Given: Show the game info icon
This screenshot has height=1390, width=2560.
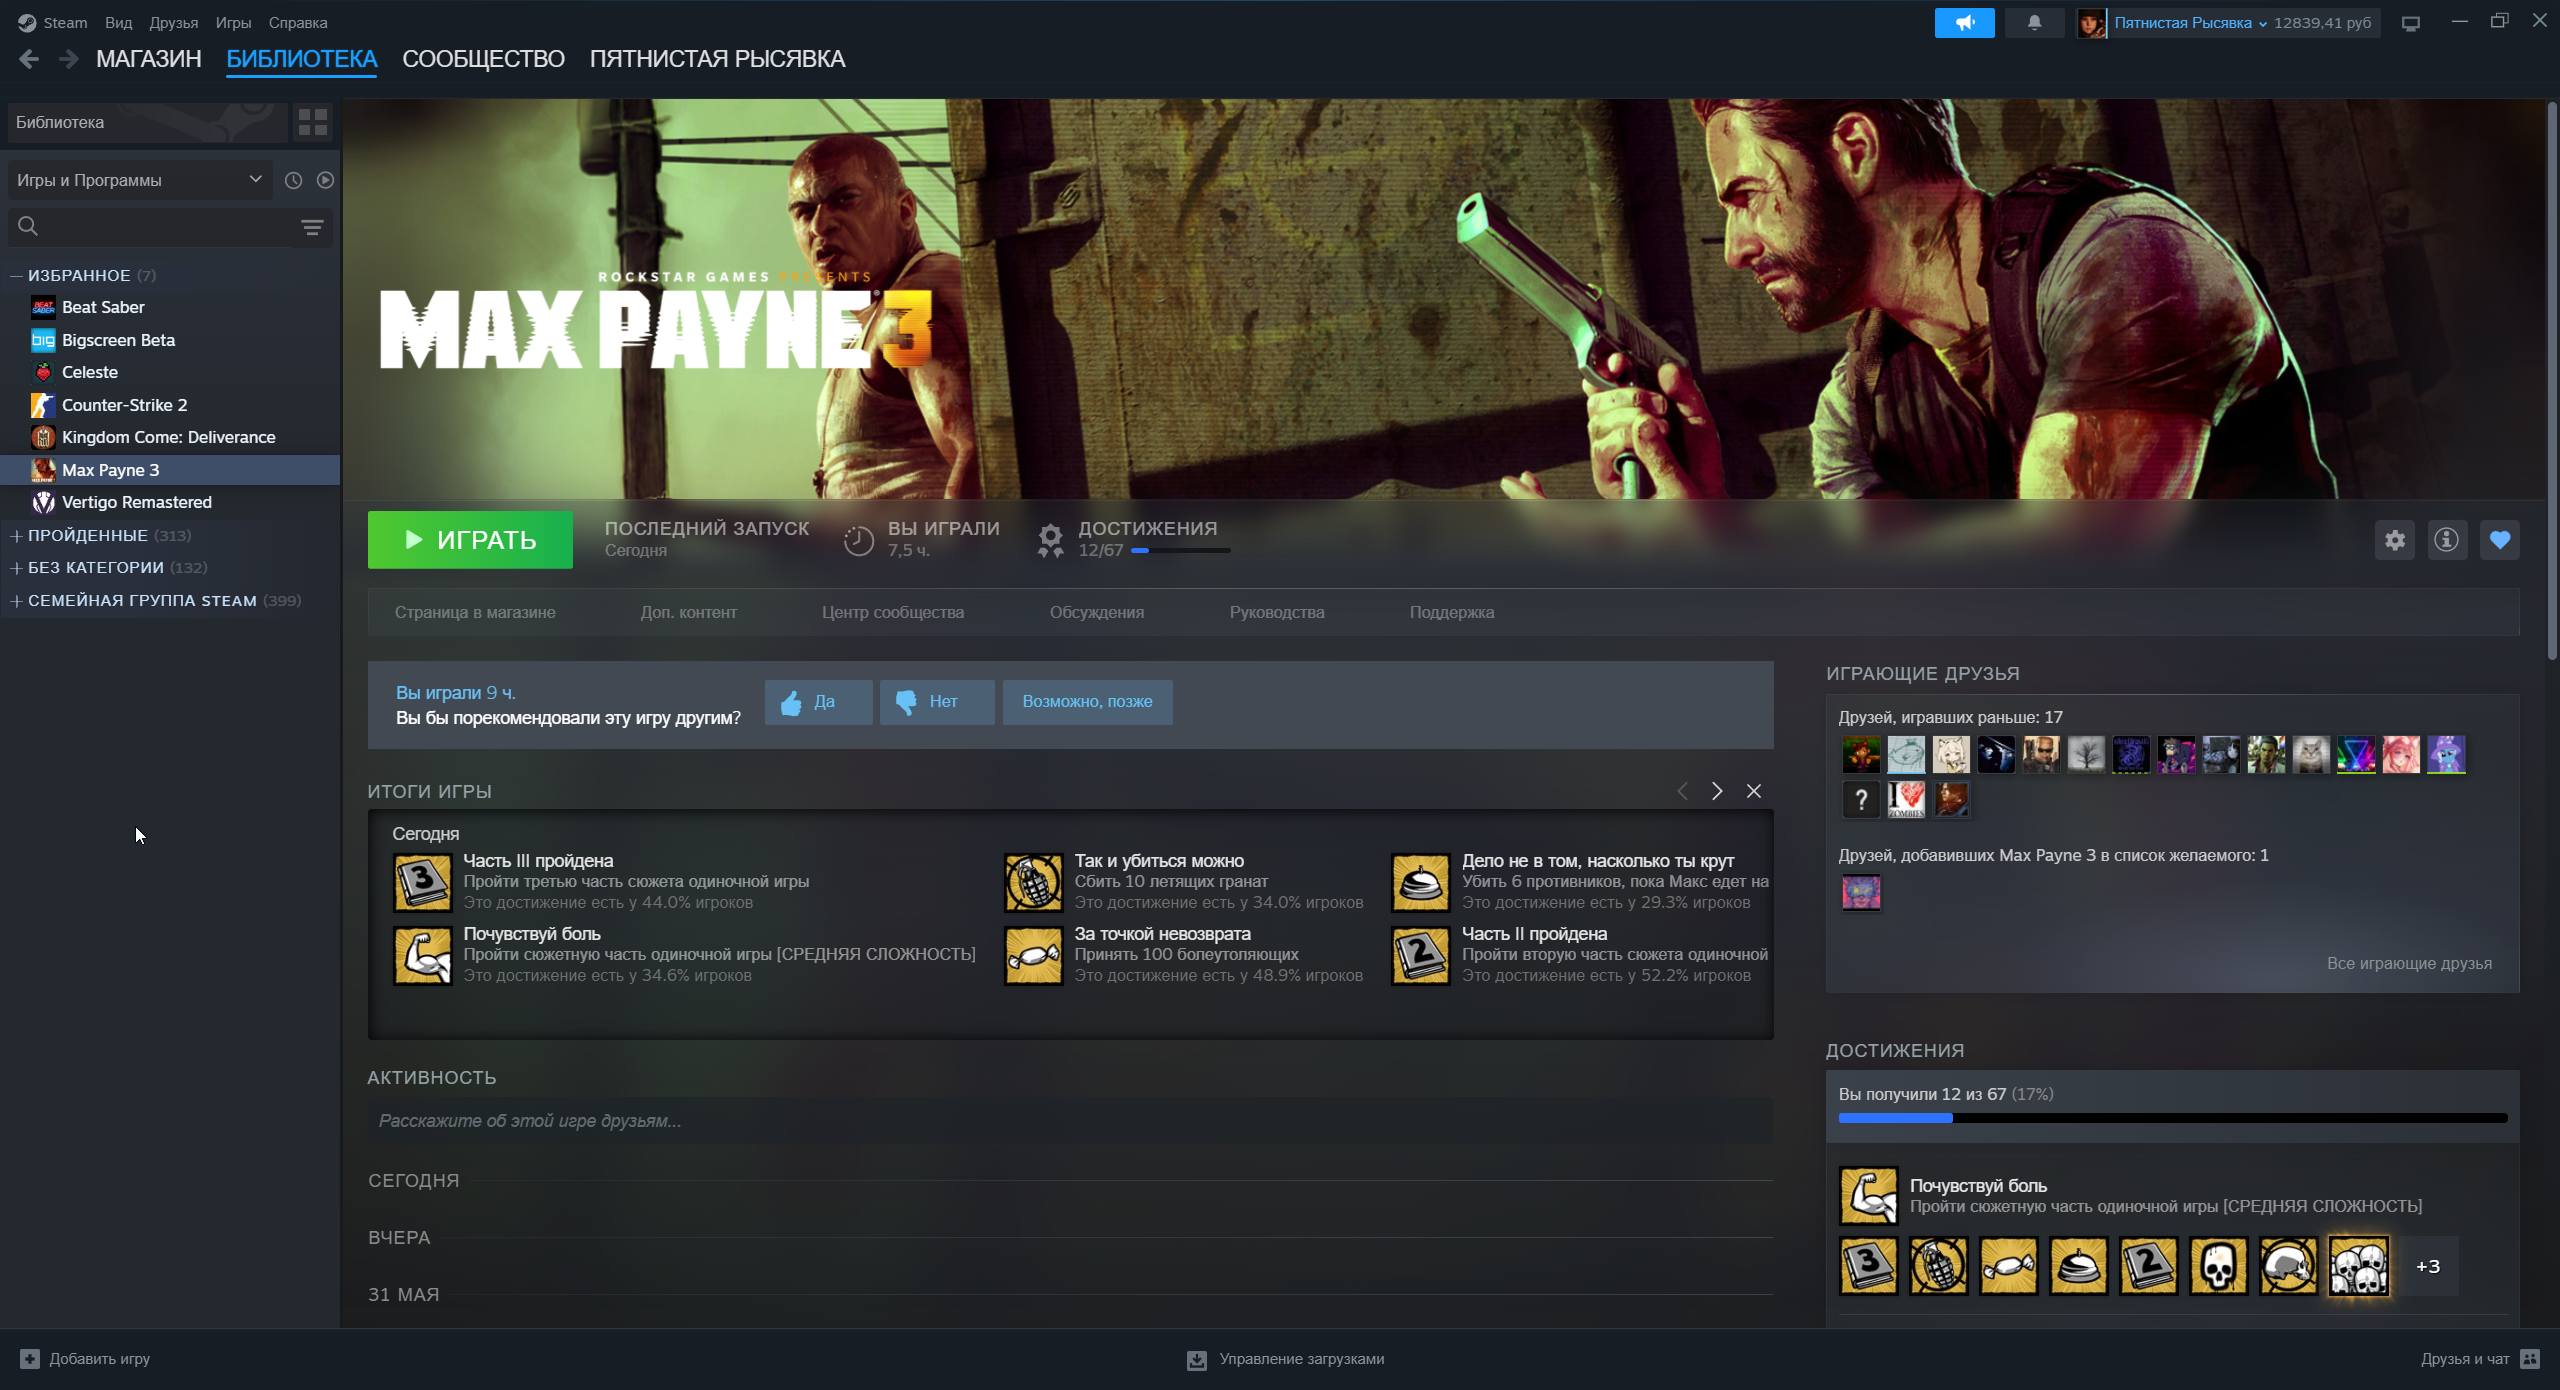Looking at the screenshot, I should click(2447, 540).
